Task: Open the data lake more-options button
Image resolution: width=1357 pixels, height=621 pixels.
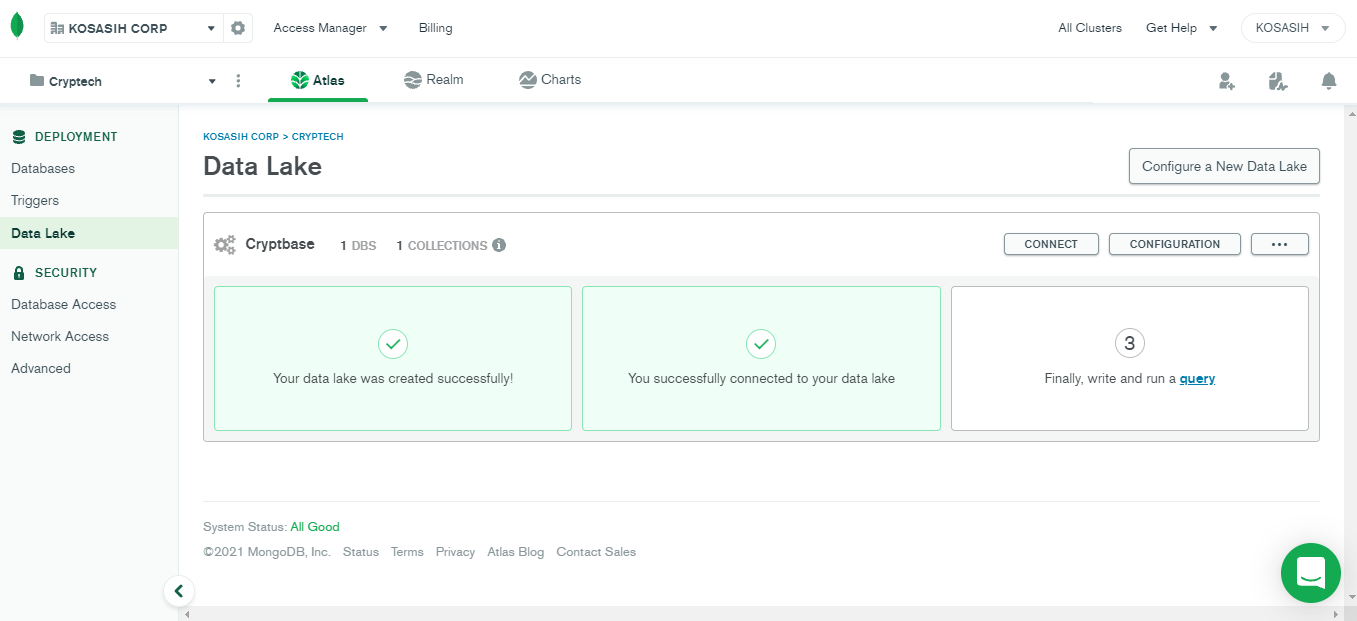Action: (1280, 244)
